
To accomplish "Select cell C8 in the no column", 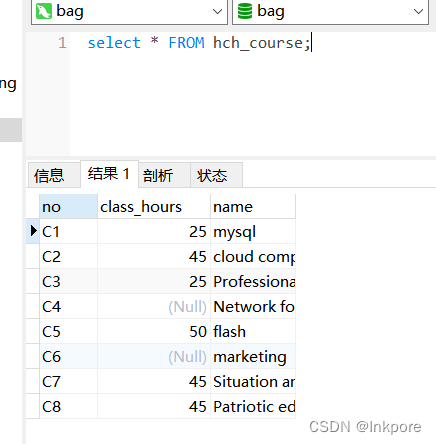I will click(x=68, y=406).
